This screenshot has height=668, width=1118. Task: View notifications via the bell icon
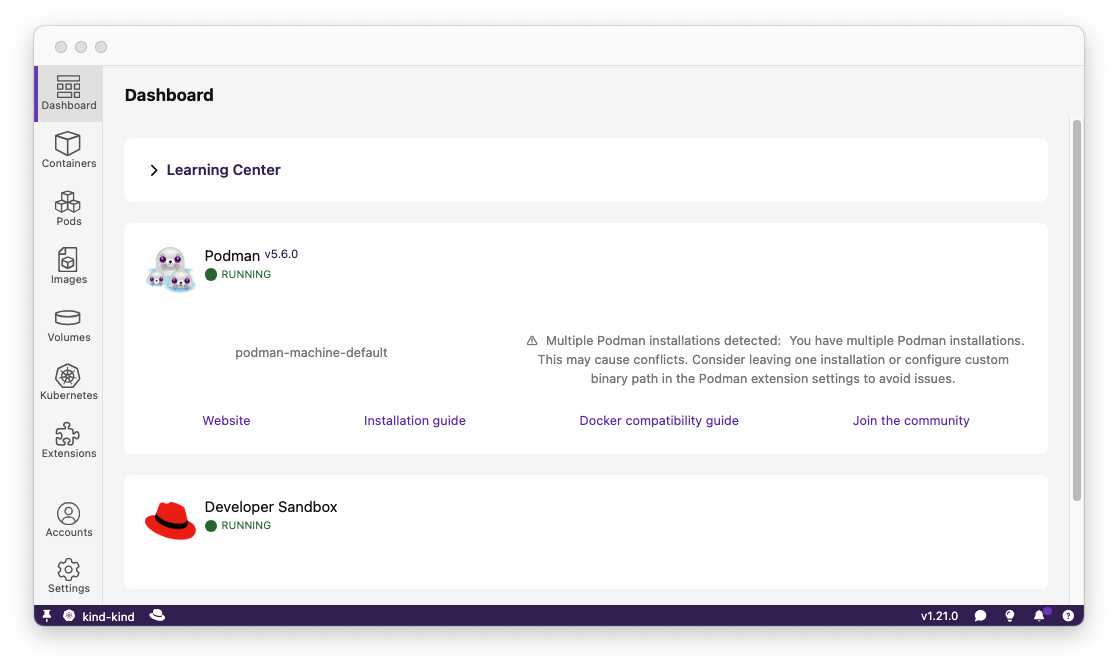[x=1039, y=615]
